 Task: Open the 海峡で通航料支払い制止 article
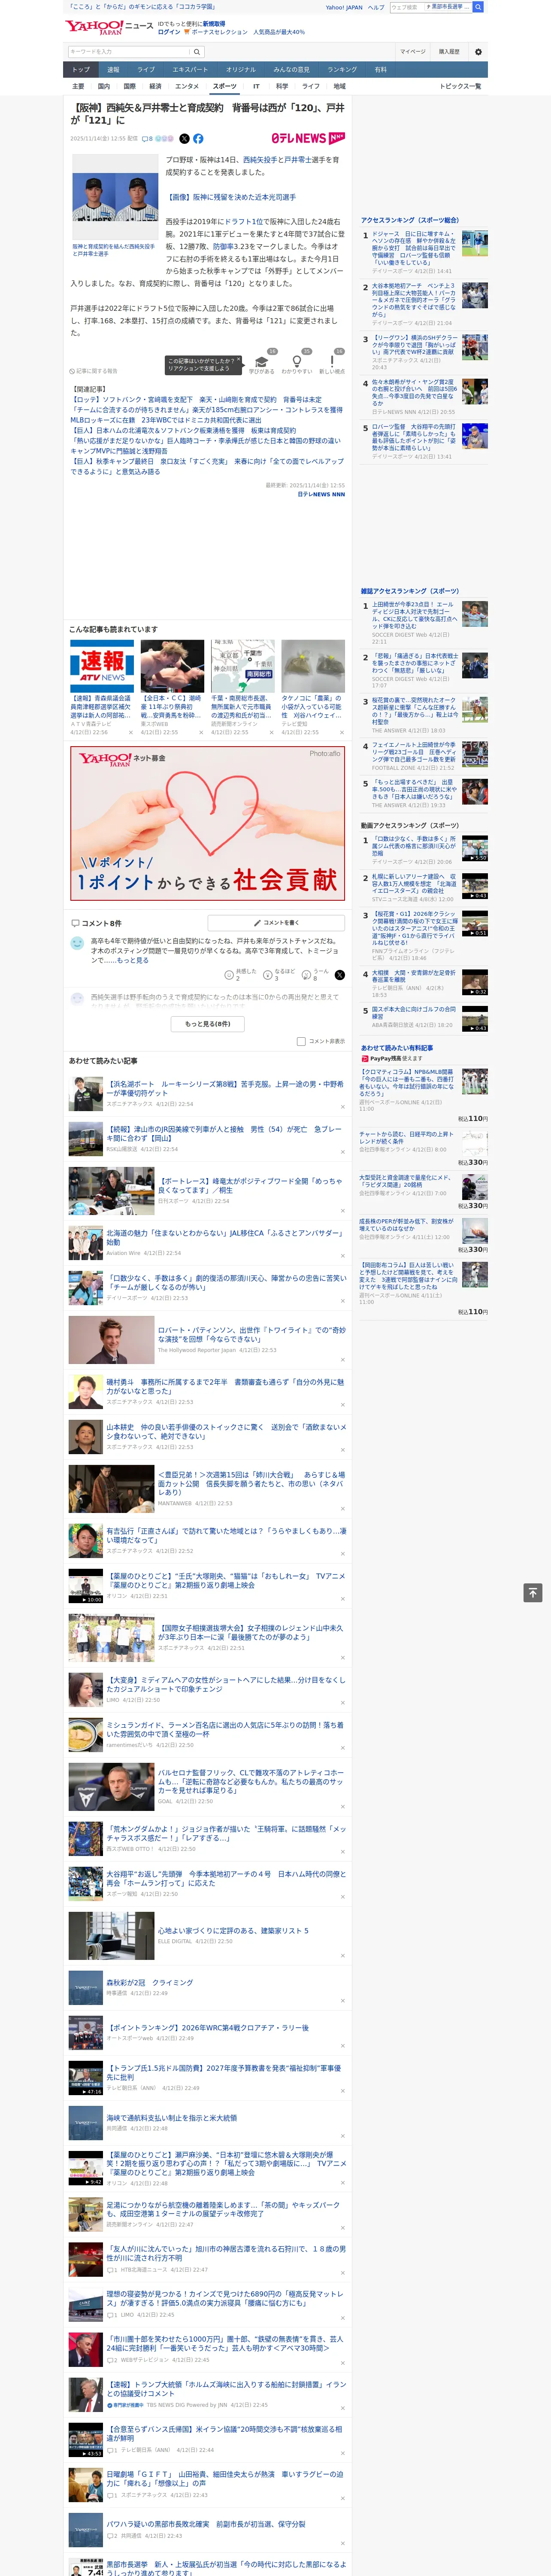coord(172,2118)
